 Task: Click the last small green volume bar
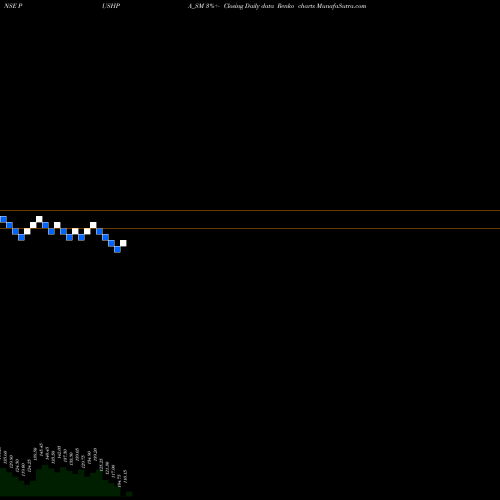coord(129,494)
